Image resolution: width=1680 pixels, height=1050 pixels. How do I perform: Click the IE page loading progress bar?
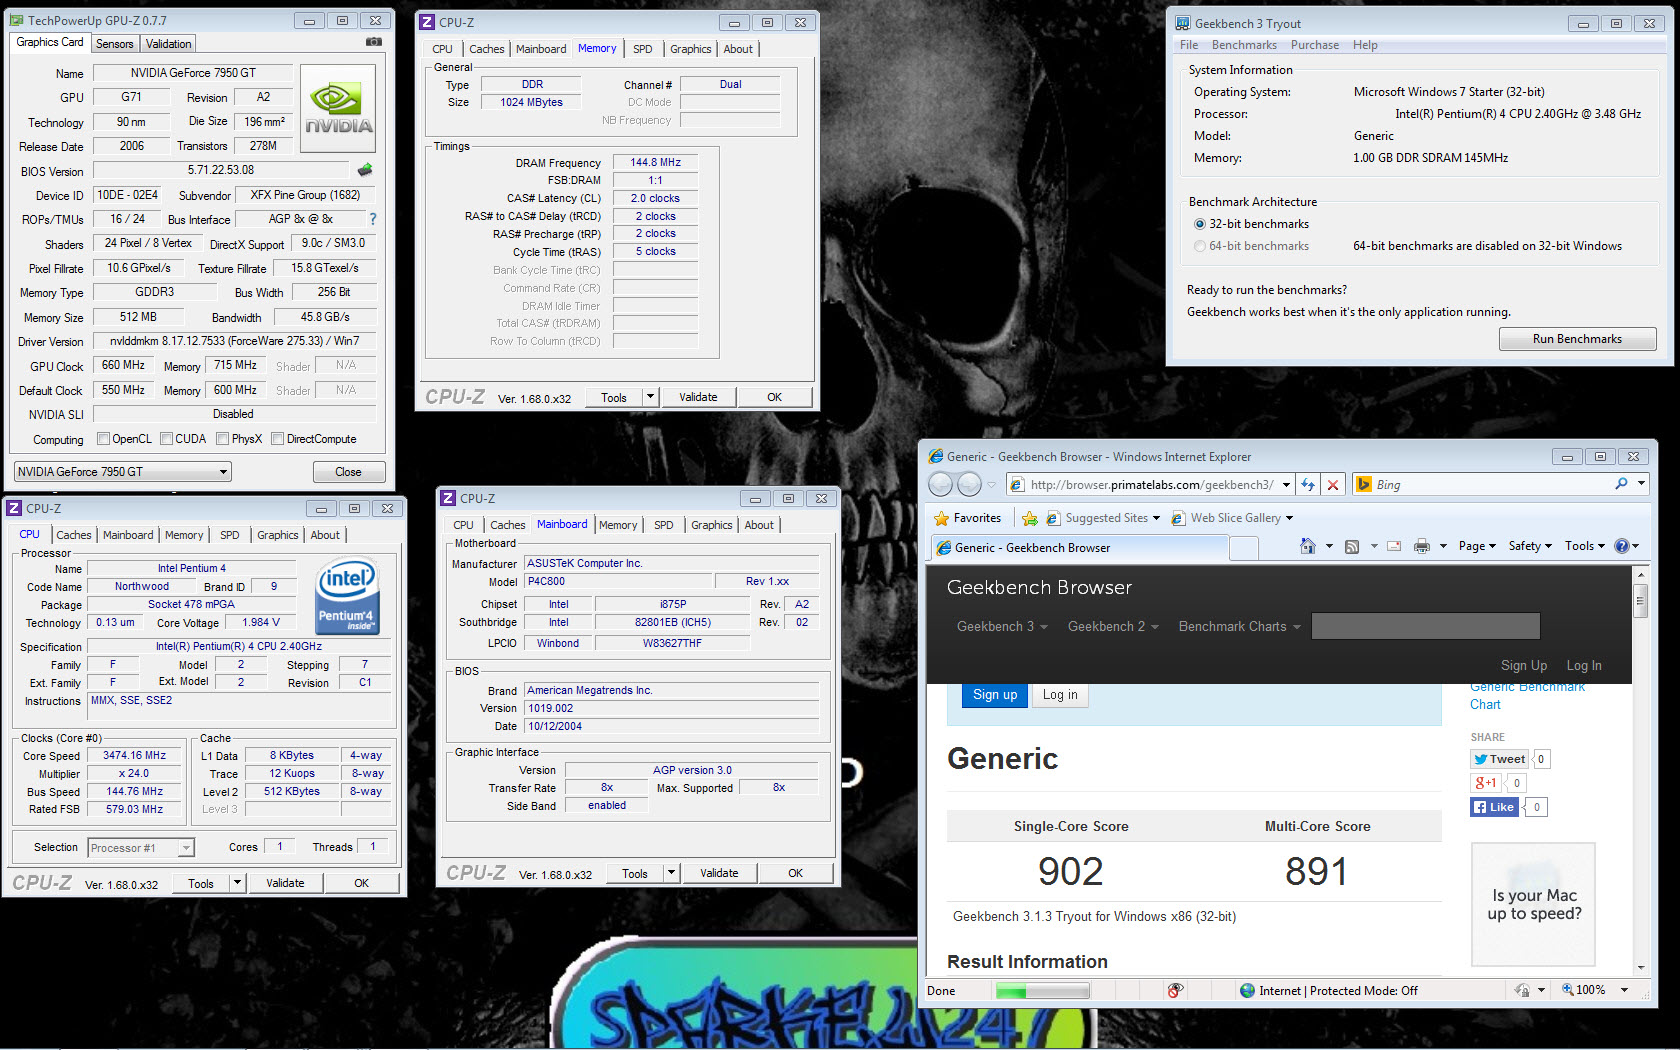1042,990
